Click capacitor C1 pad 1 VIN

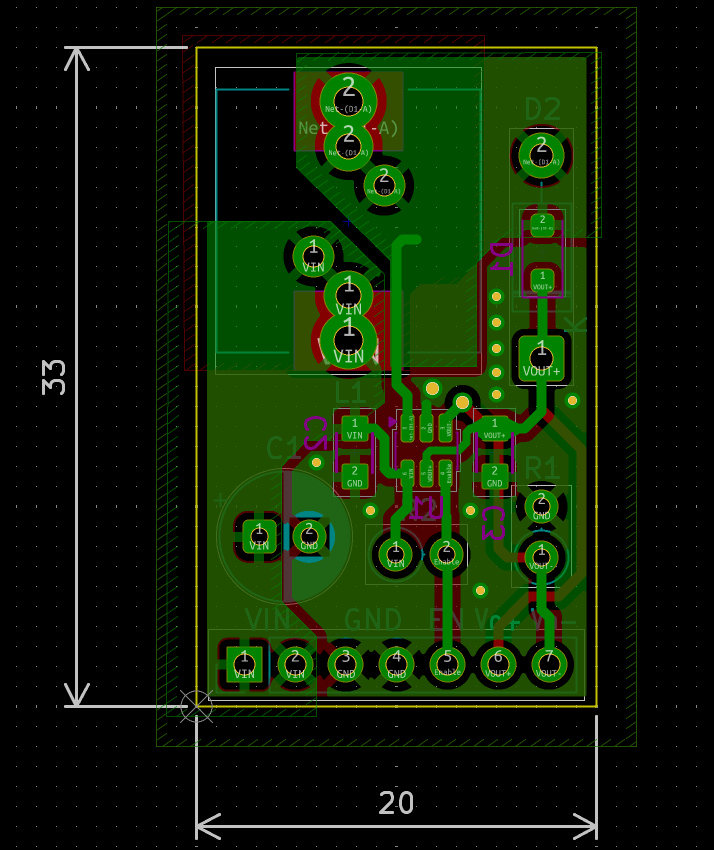259,535
